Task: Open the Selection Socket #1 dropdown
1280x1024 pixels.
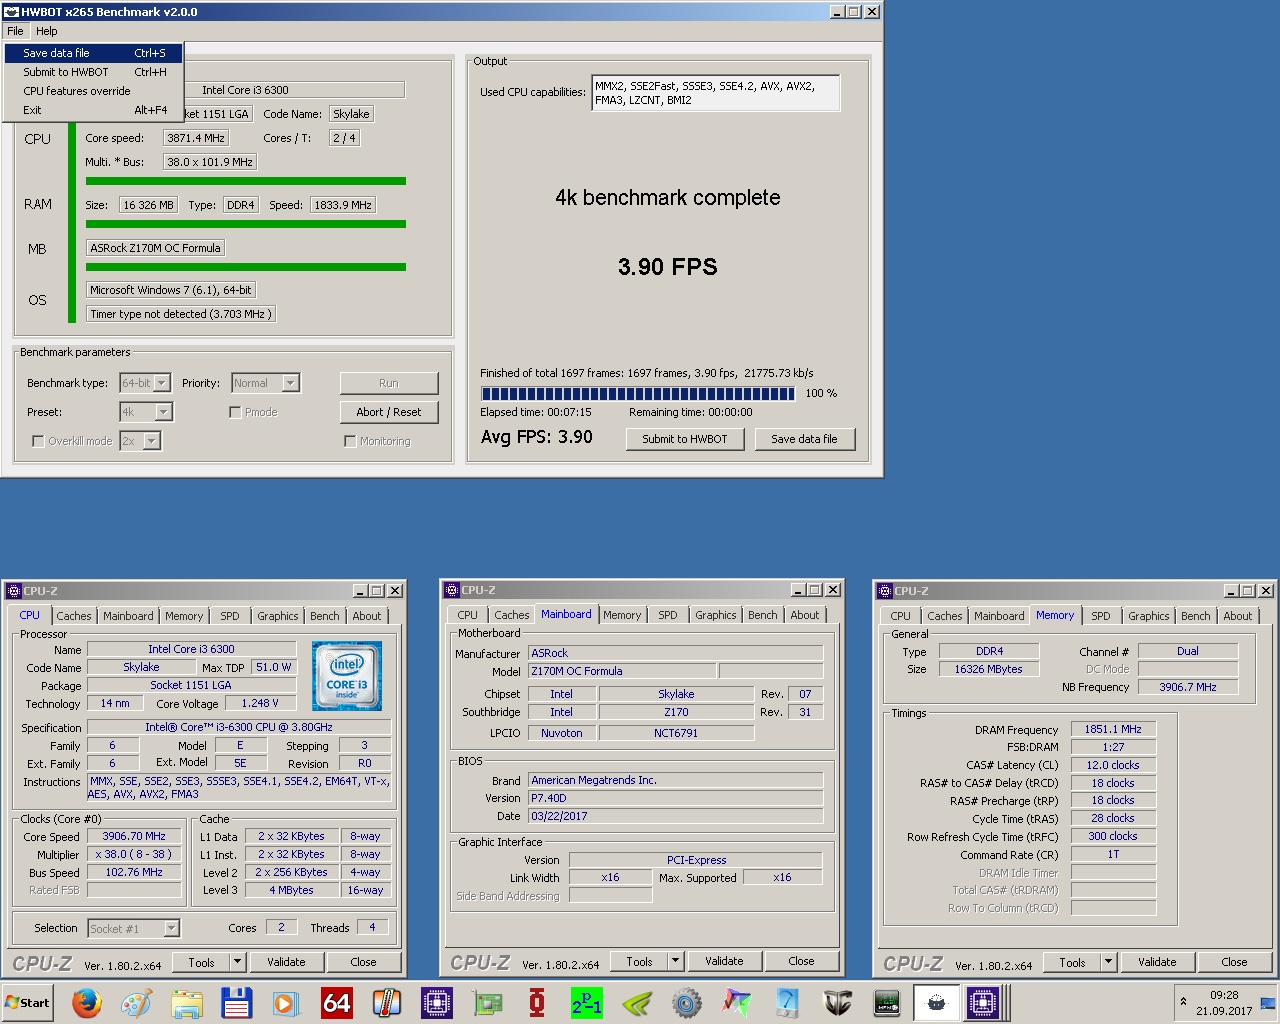Action: [x=133, y=929]
